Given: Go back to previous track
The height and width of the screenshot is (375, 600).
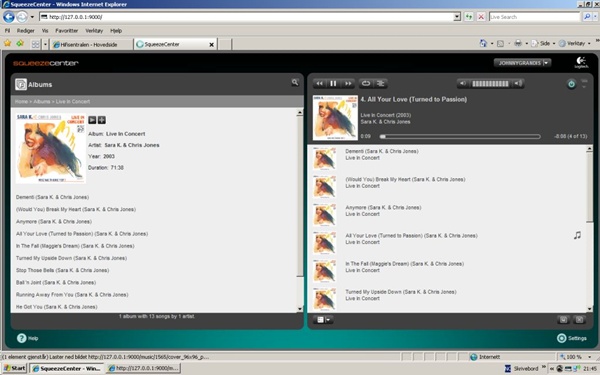Looking at the screenshot, I should pos(320,83).
